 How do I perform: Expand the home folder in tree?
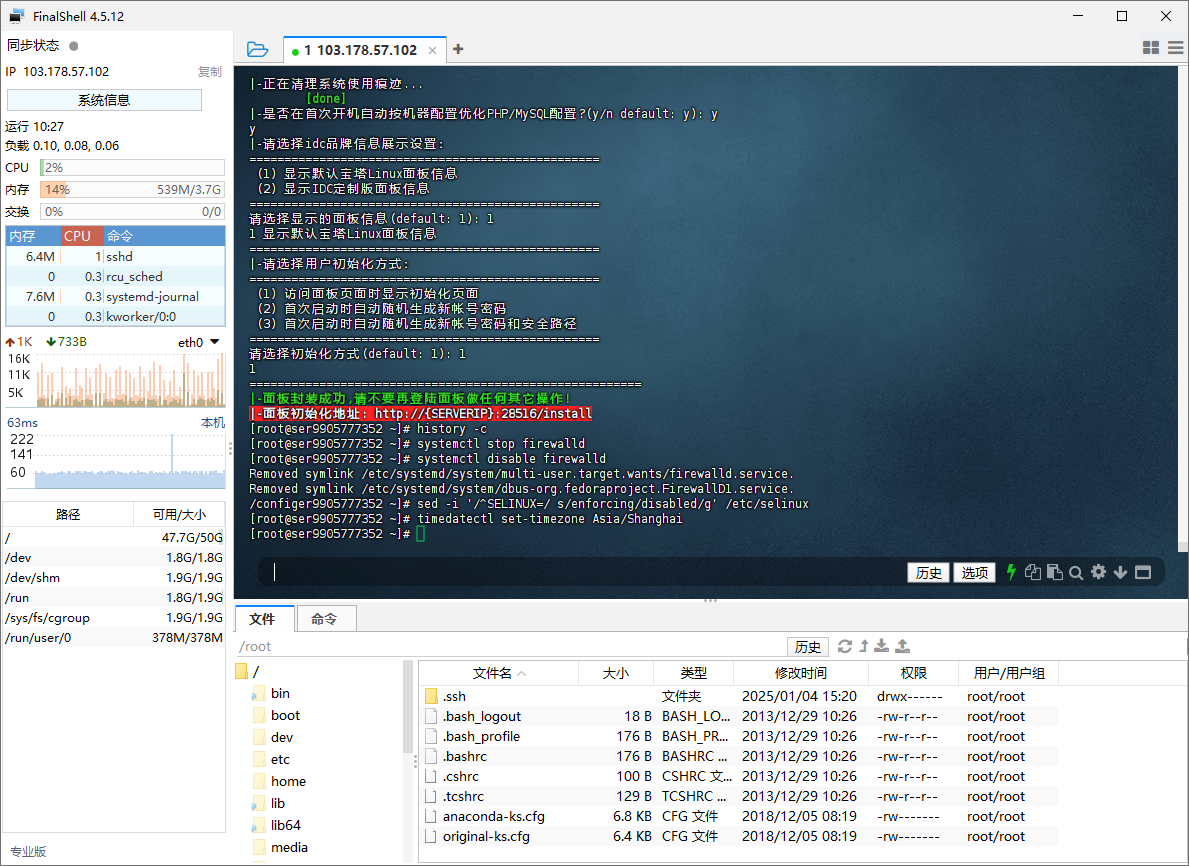(x=288, y=781)
